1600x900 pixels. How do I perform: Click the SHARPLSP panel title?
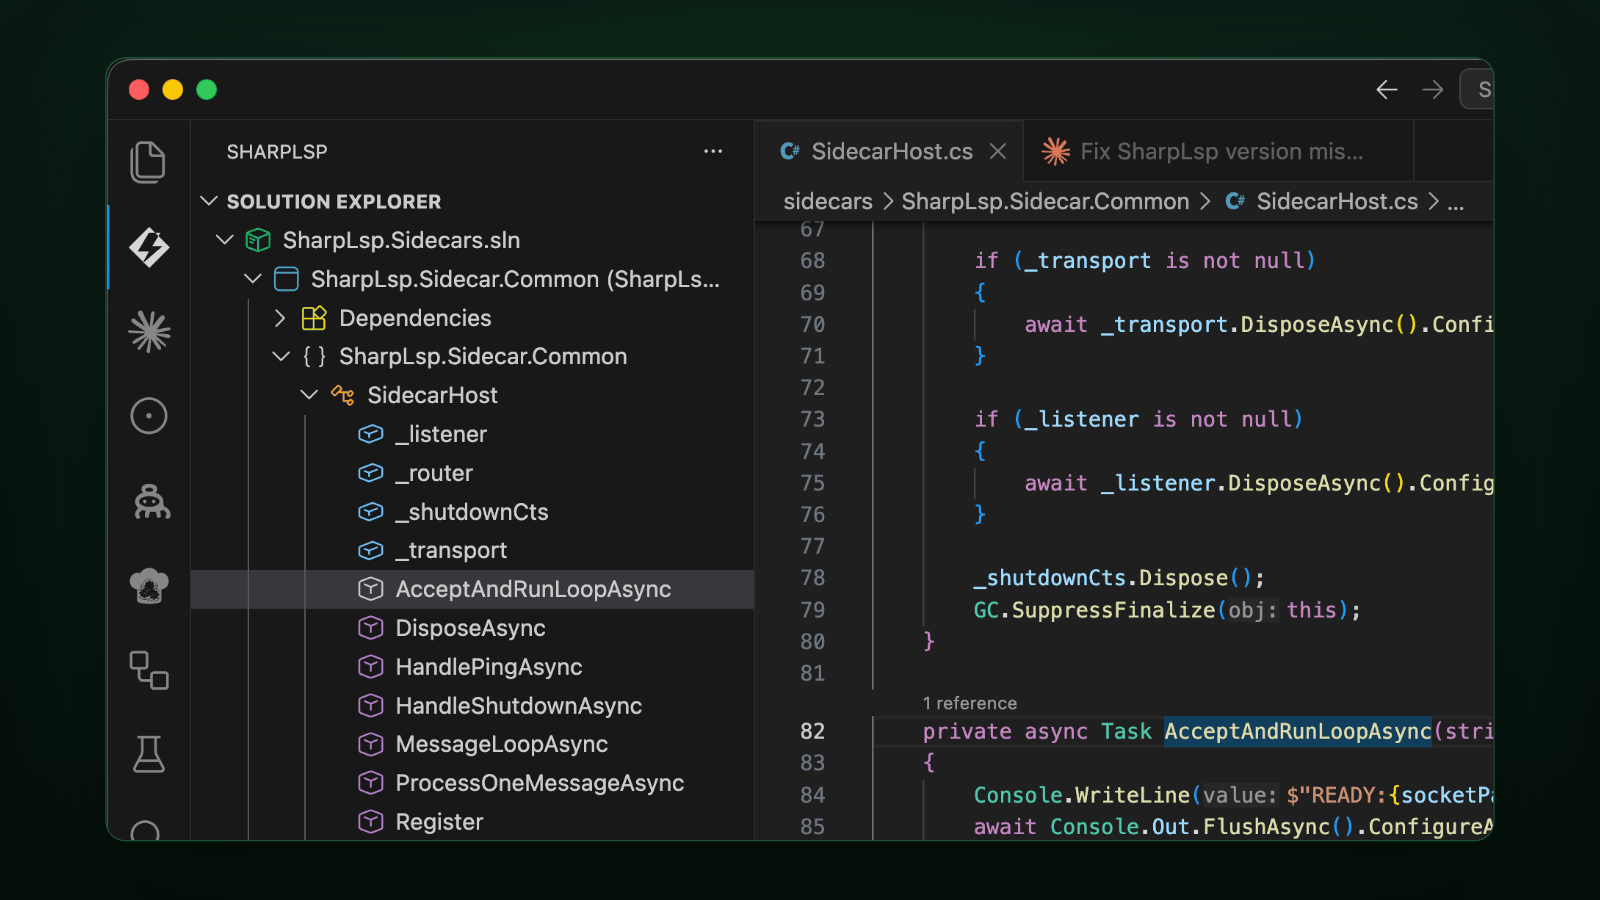coord(277,152)
